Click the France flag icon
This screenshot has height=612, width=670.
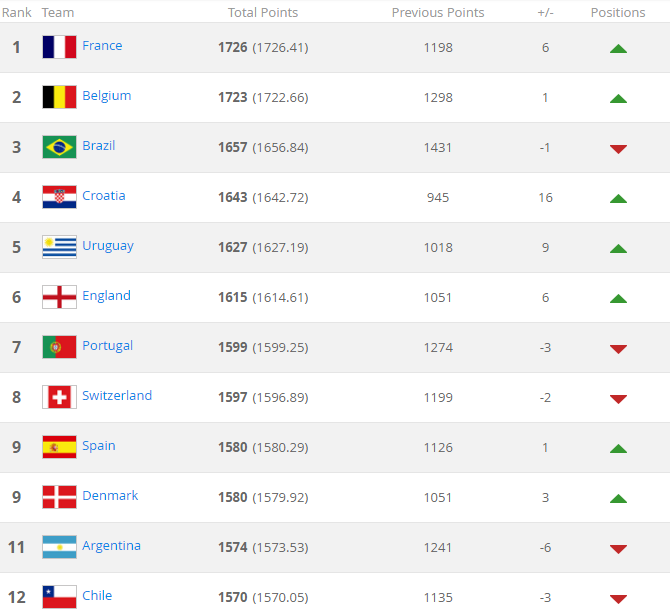tap(59, 47)
